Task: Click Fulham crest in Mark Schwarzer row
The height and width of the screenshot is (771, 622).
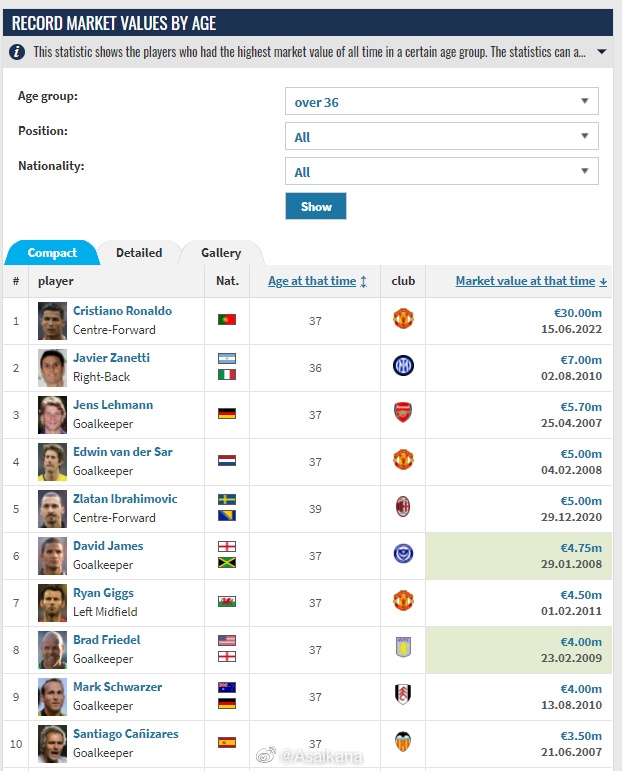Action: coord(403,695)
